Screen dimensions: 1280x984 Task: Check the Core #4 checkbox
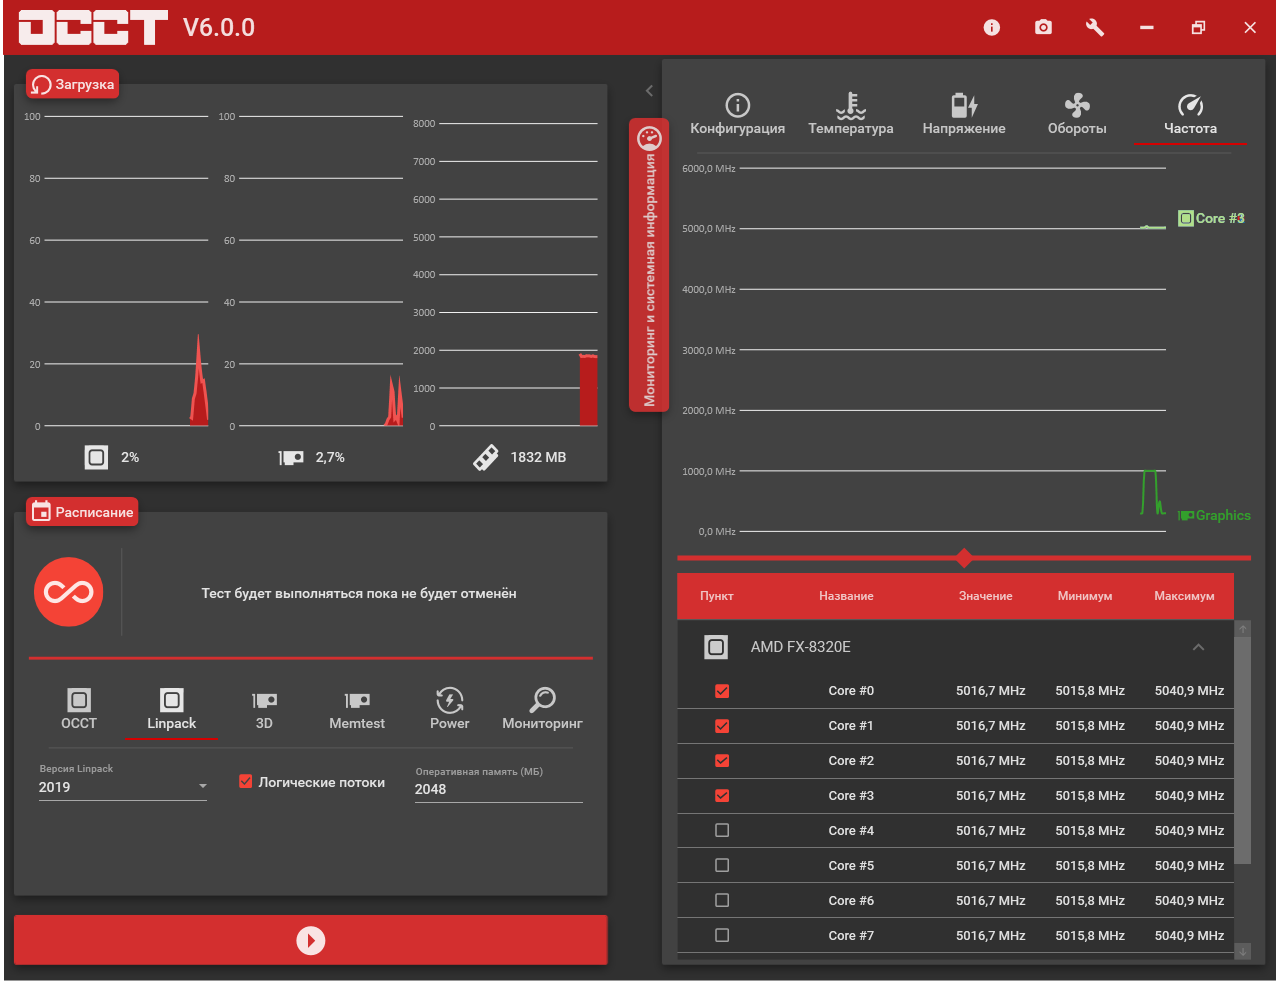pyautogui.click(x=722, y=830)
